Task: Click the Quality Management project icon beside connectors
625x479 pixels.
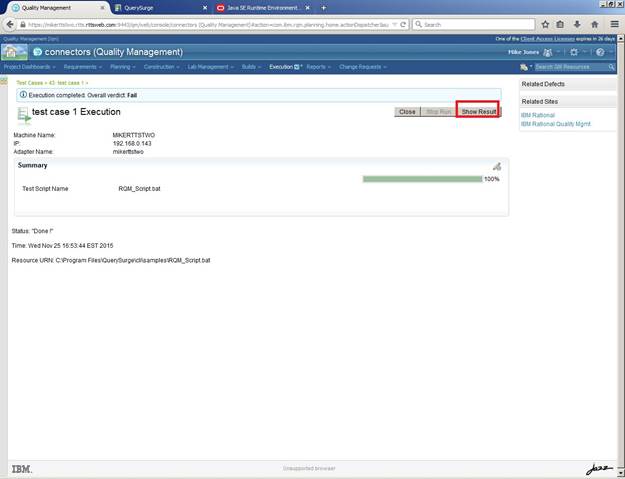Action: pos(37,52)
